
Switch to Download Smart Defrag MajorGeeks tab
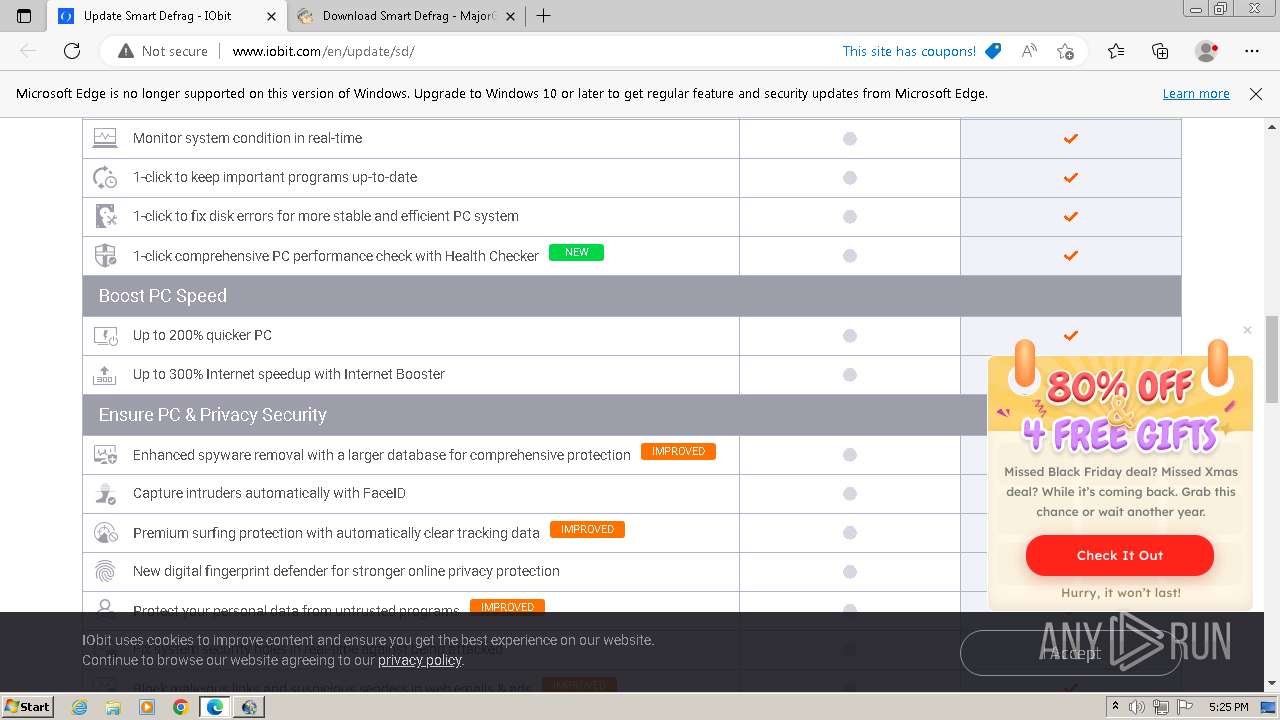pyautogui.click(x=409, y=16)
